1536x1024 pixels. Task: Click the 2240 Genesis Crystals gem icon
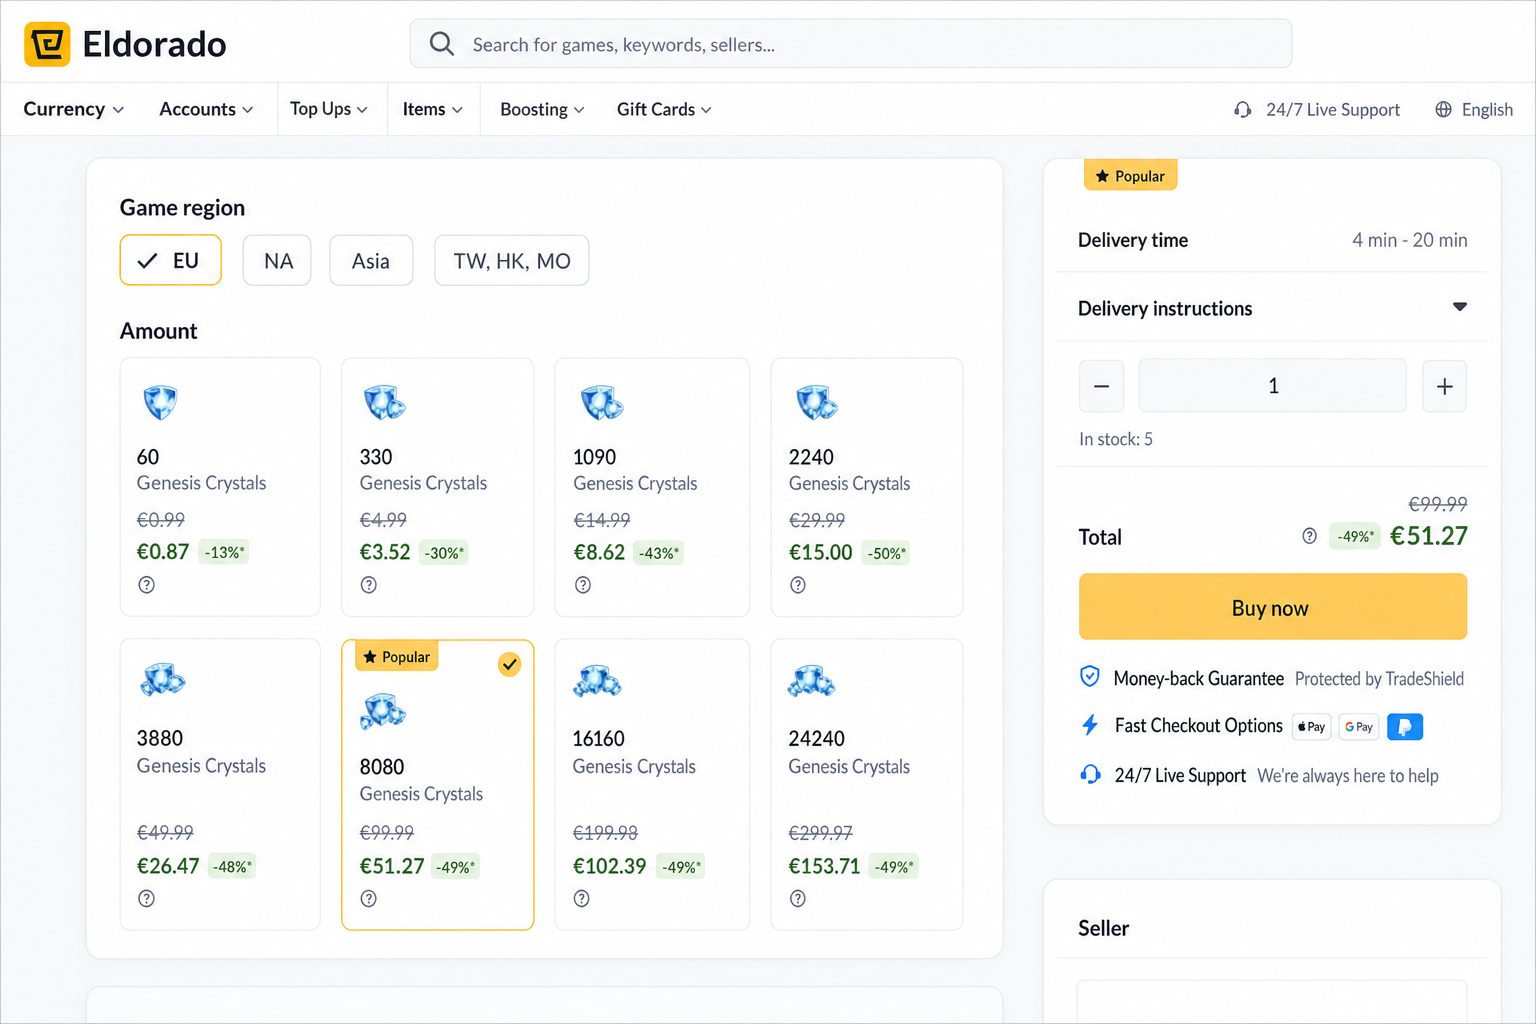pyautogui.click(x=817, y=402)
